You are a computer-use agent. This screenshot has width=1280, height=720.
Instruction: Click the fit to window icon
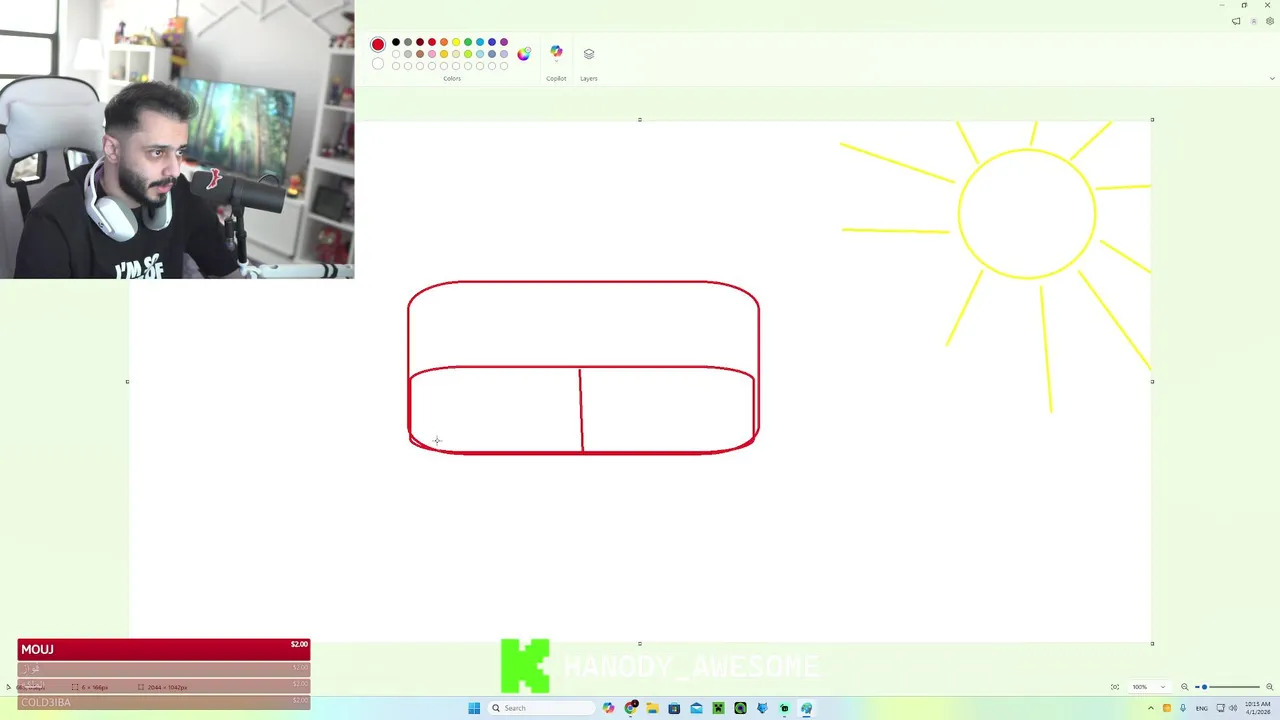point(1115,687)
